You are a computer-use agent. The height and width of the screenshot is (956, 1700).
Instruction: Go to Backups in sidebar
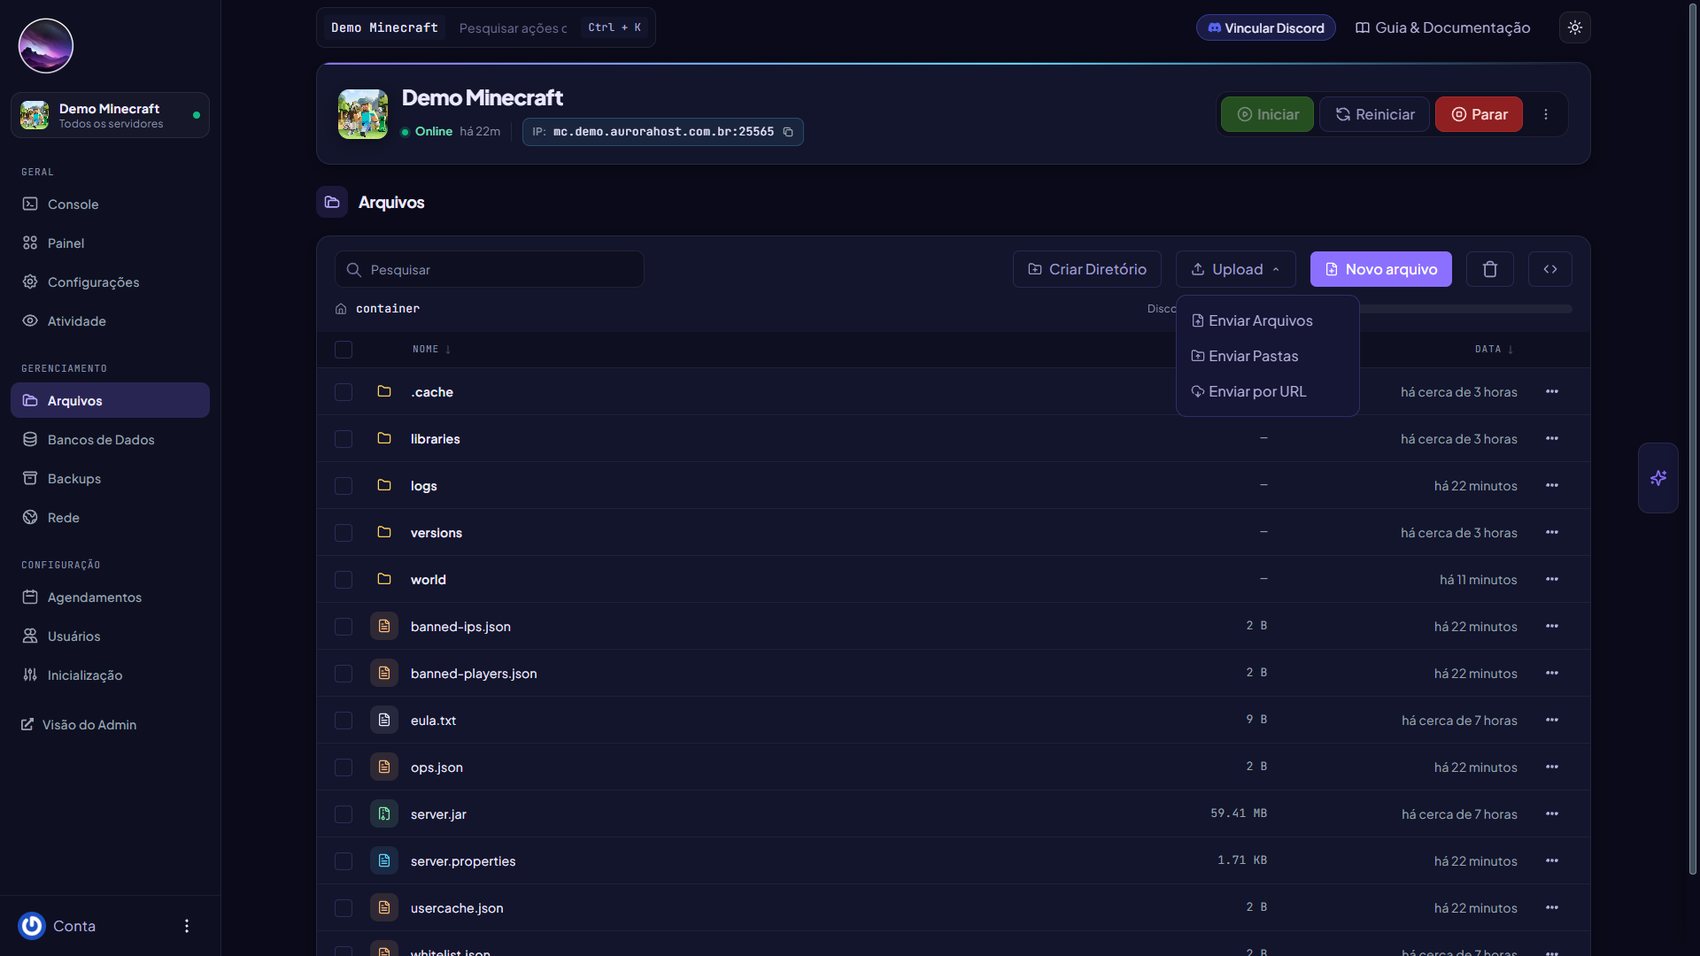click(x=110, y=479)
